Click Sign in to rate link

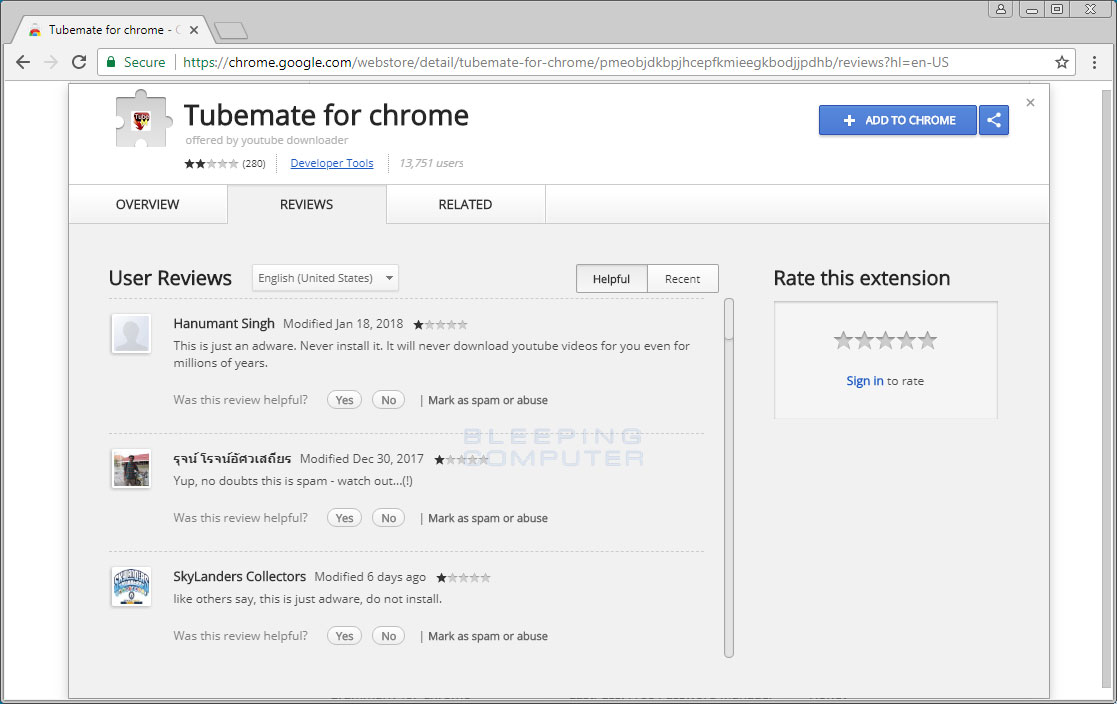pyautogui.click(x=865, y=381)
